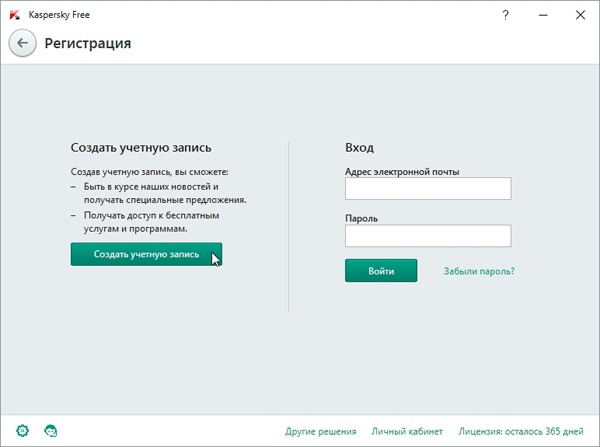
Task: Open Другие решения link
Action: coord(321,431)
